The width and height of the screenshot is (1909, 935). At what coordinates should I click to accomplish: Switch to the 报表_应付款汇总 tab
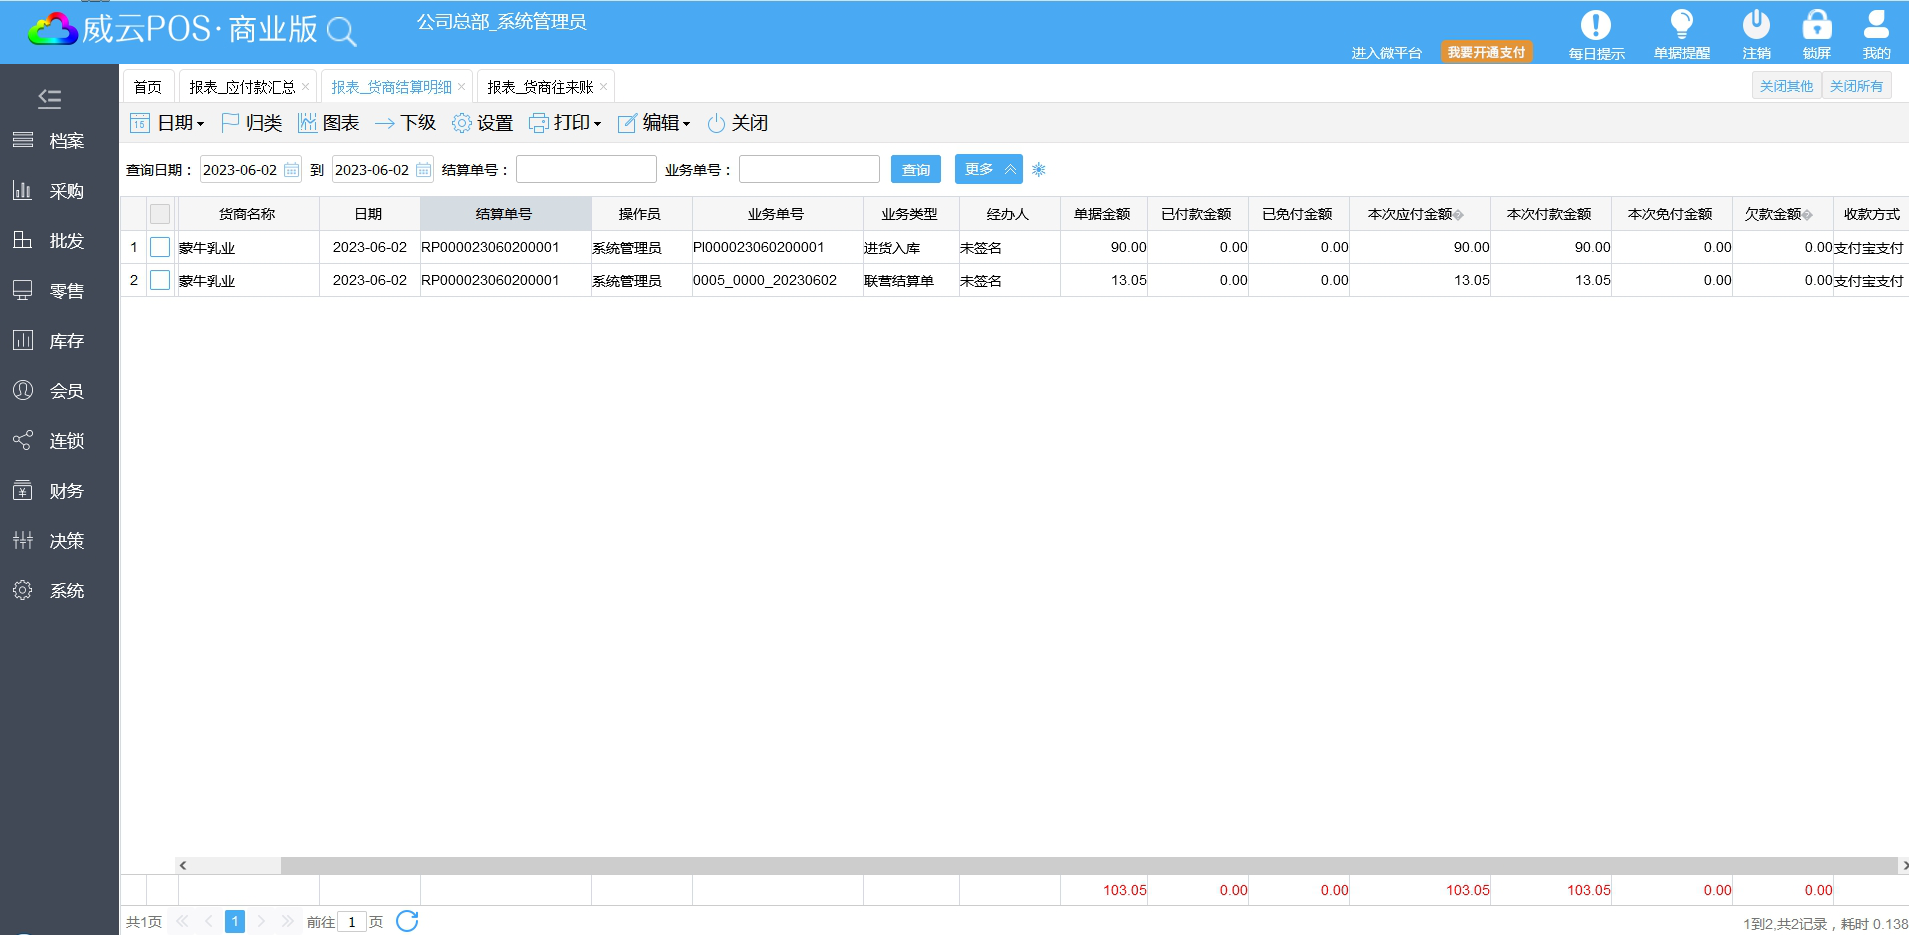click(x=242, y=87)
